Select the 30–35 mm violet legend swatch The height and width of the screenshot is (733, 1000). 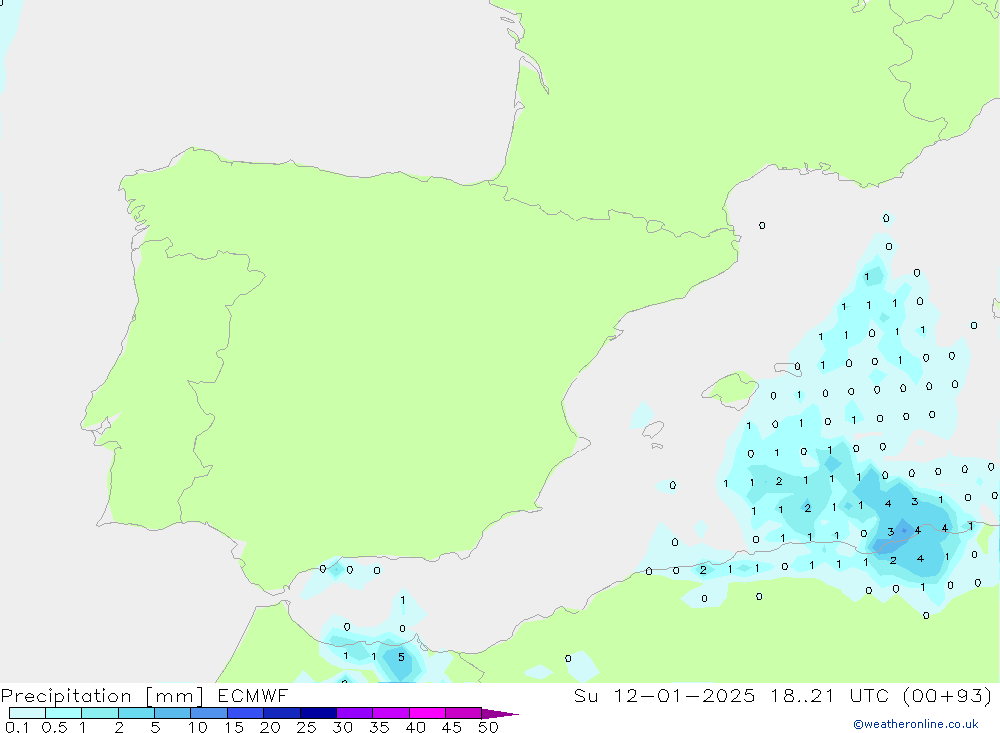click(x=355, y=713)
